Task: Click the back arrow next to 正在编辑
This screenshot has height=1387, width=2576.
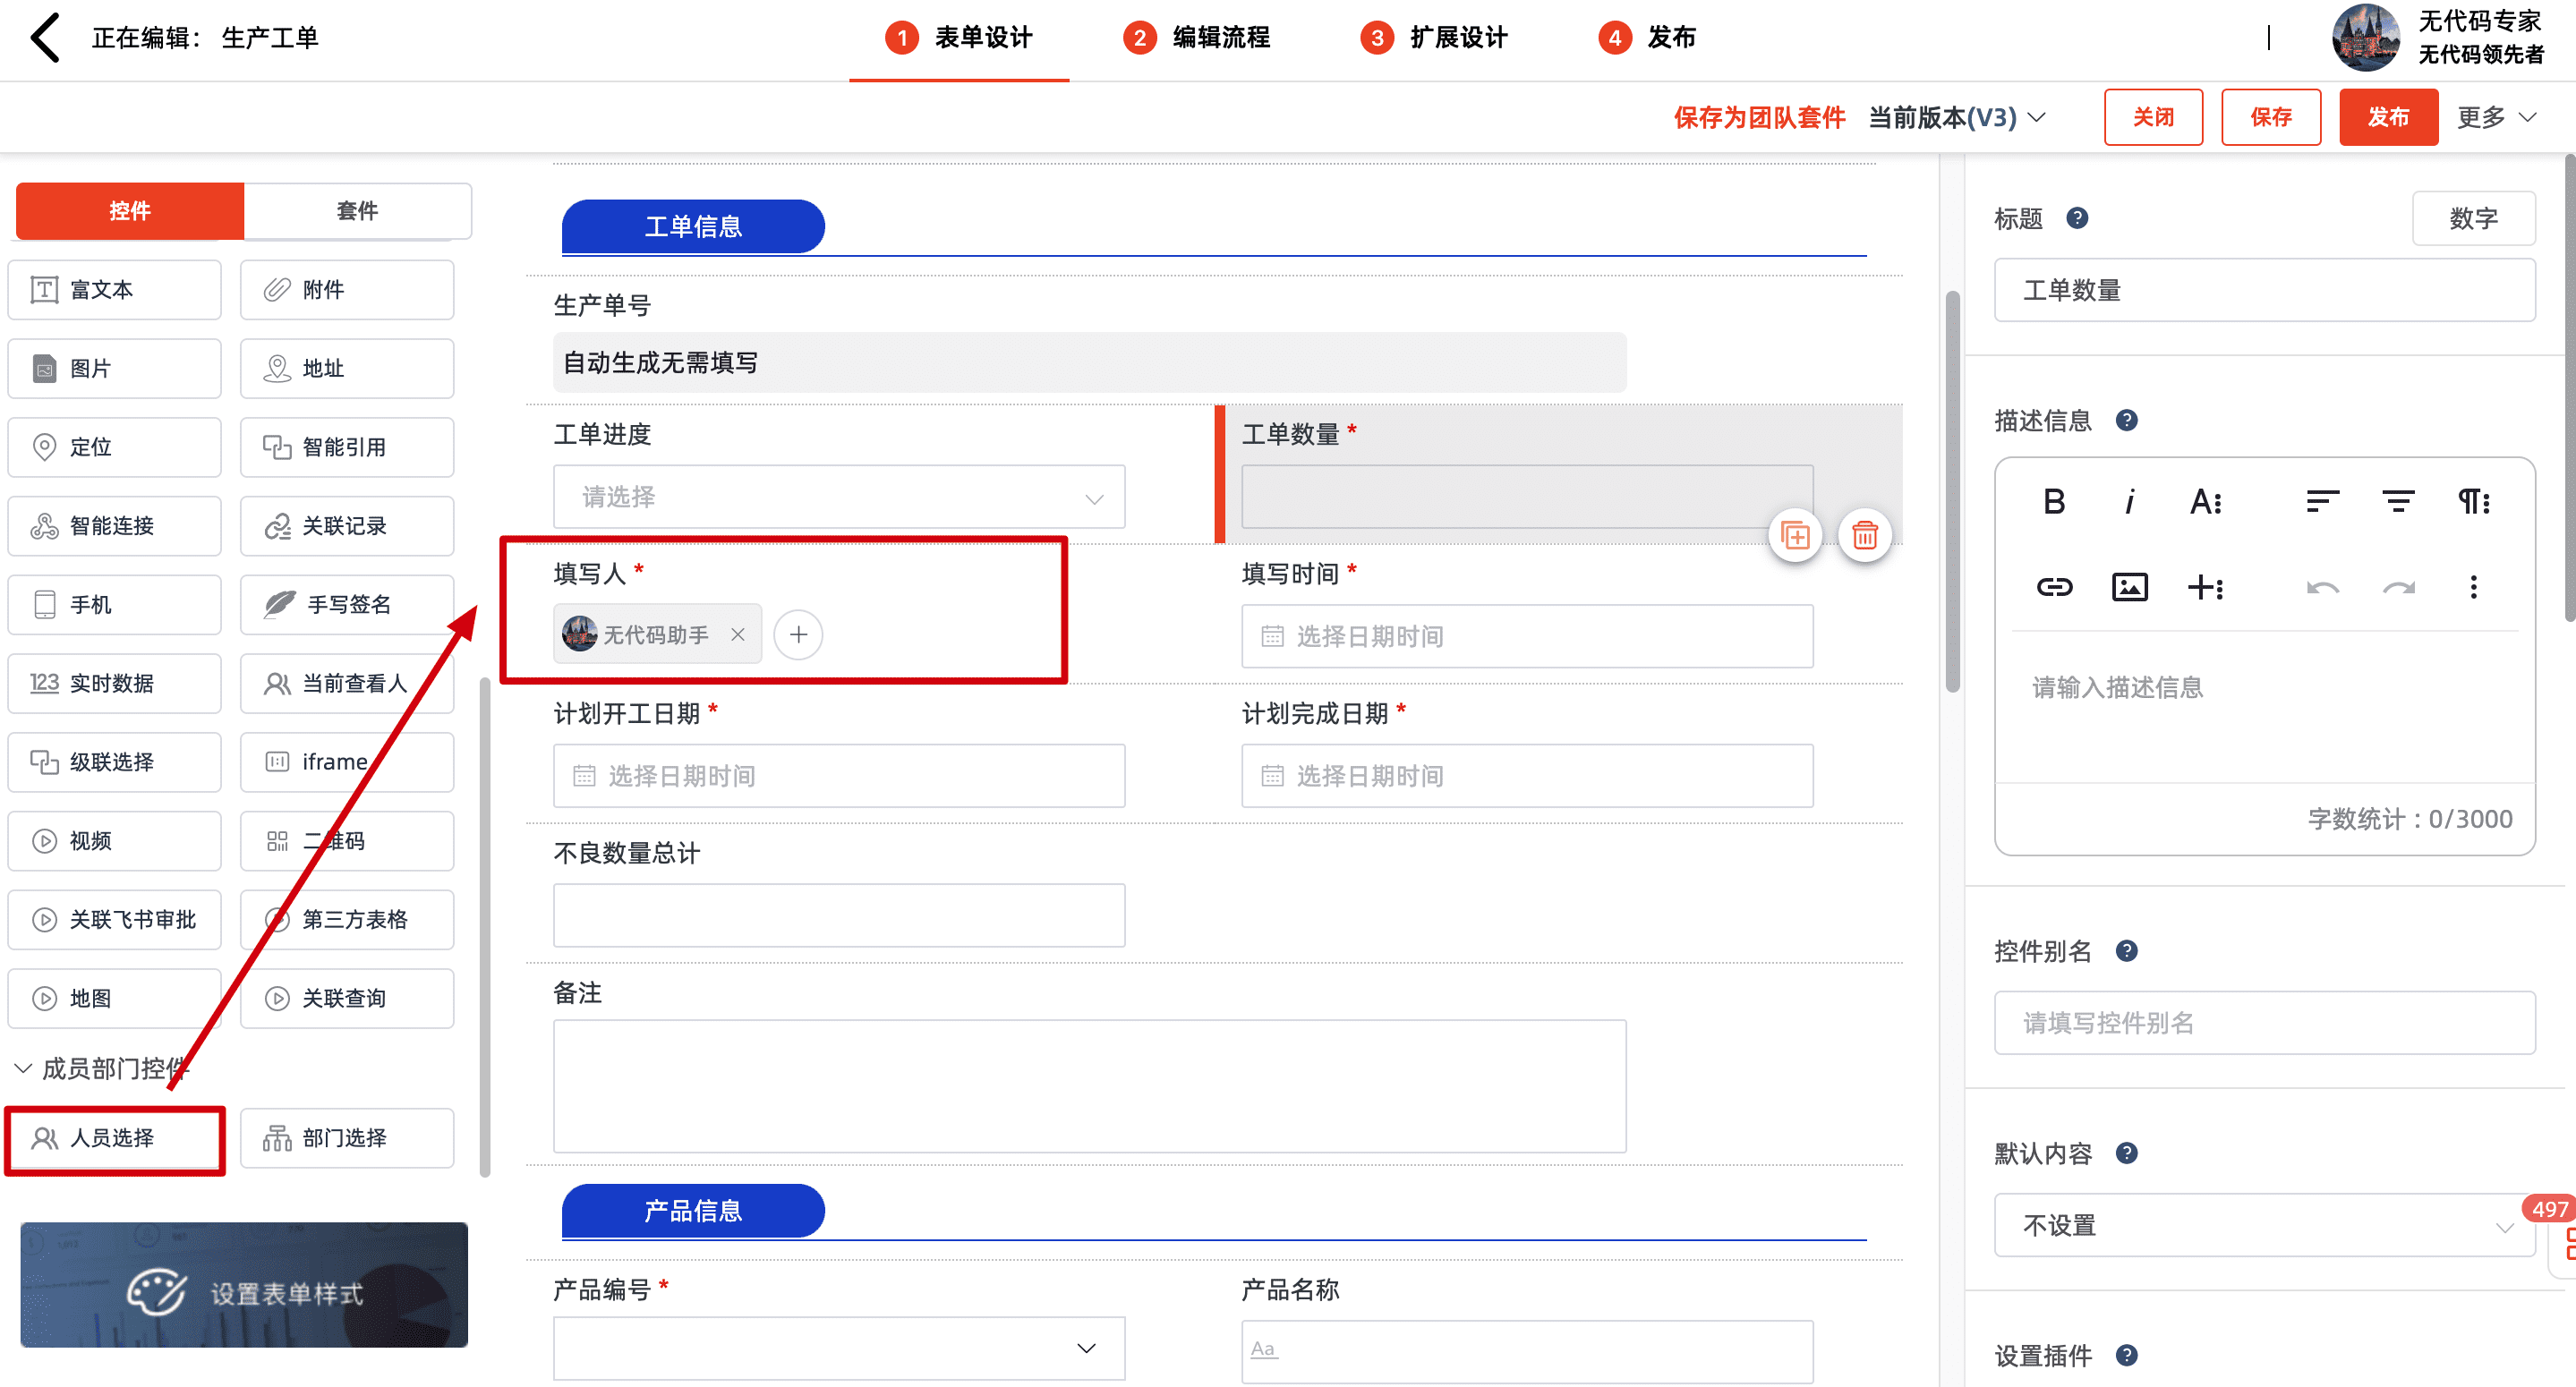Action: click(x=45, y=38)
